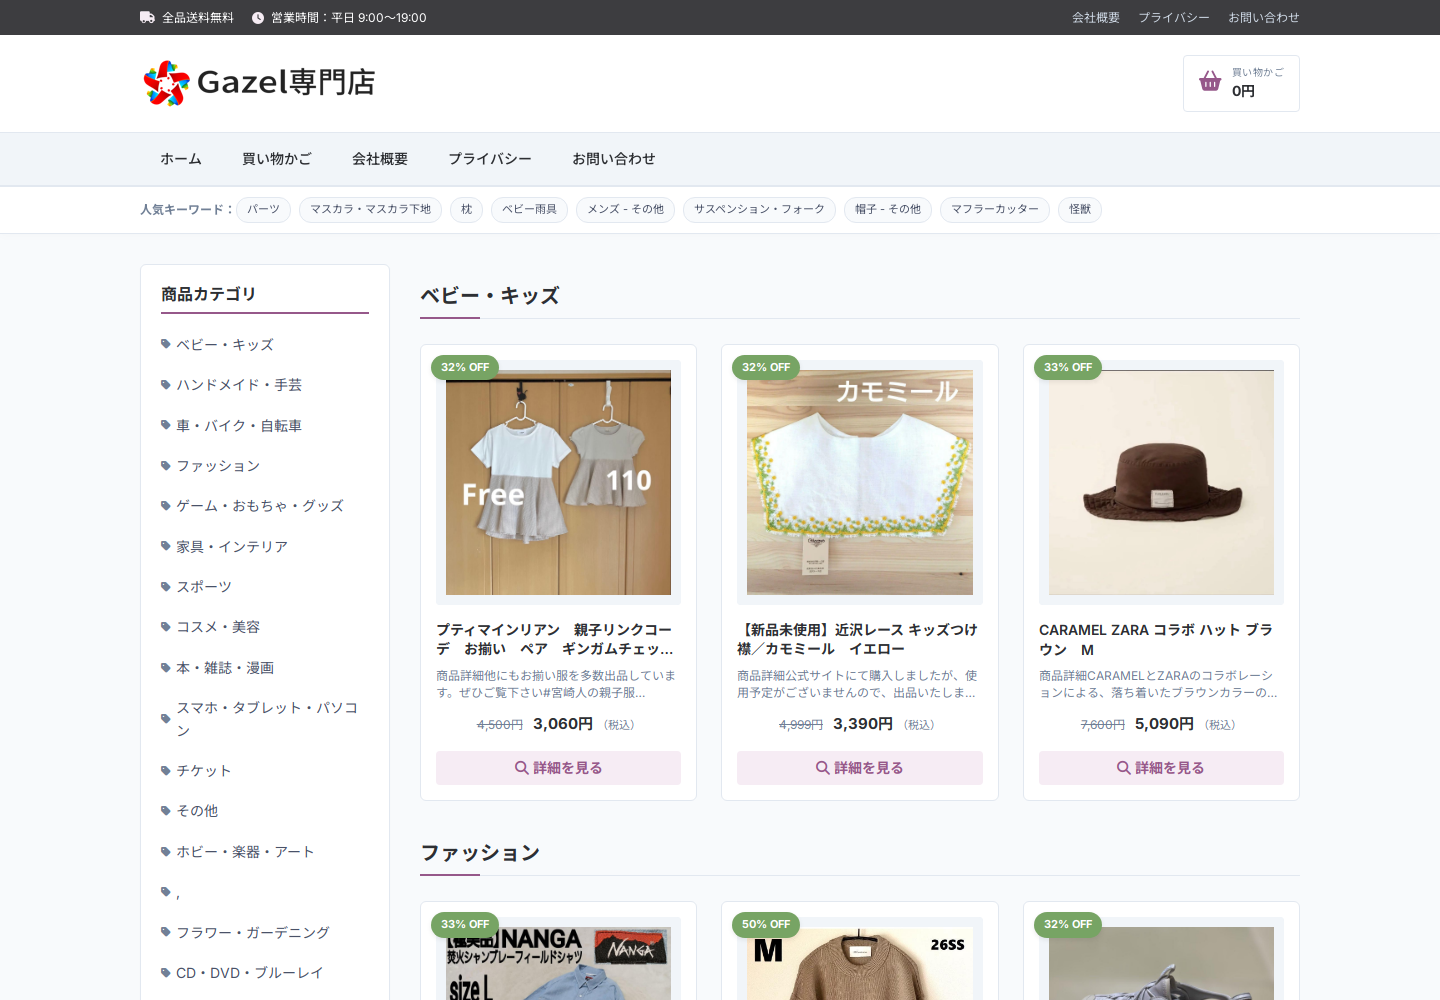Click the top-bar 会社概要 link
Viewport: 1440px width, 1000px height.
tap(1096, 18)
